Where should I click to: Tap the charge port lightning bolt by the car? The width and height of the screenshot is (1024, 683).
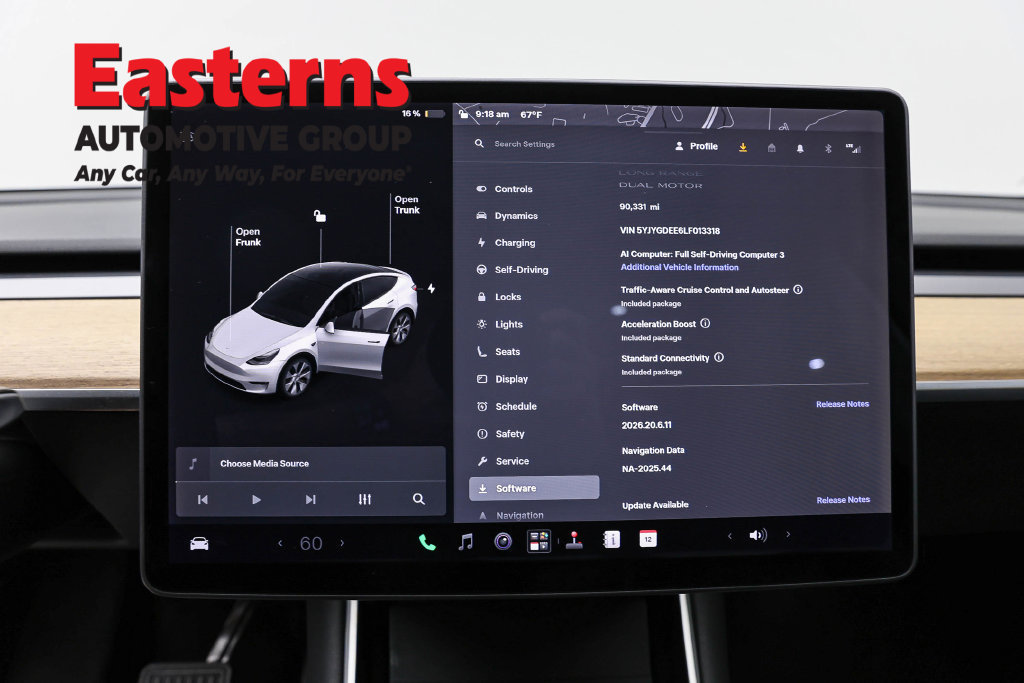[431, 288]
